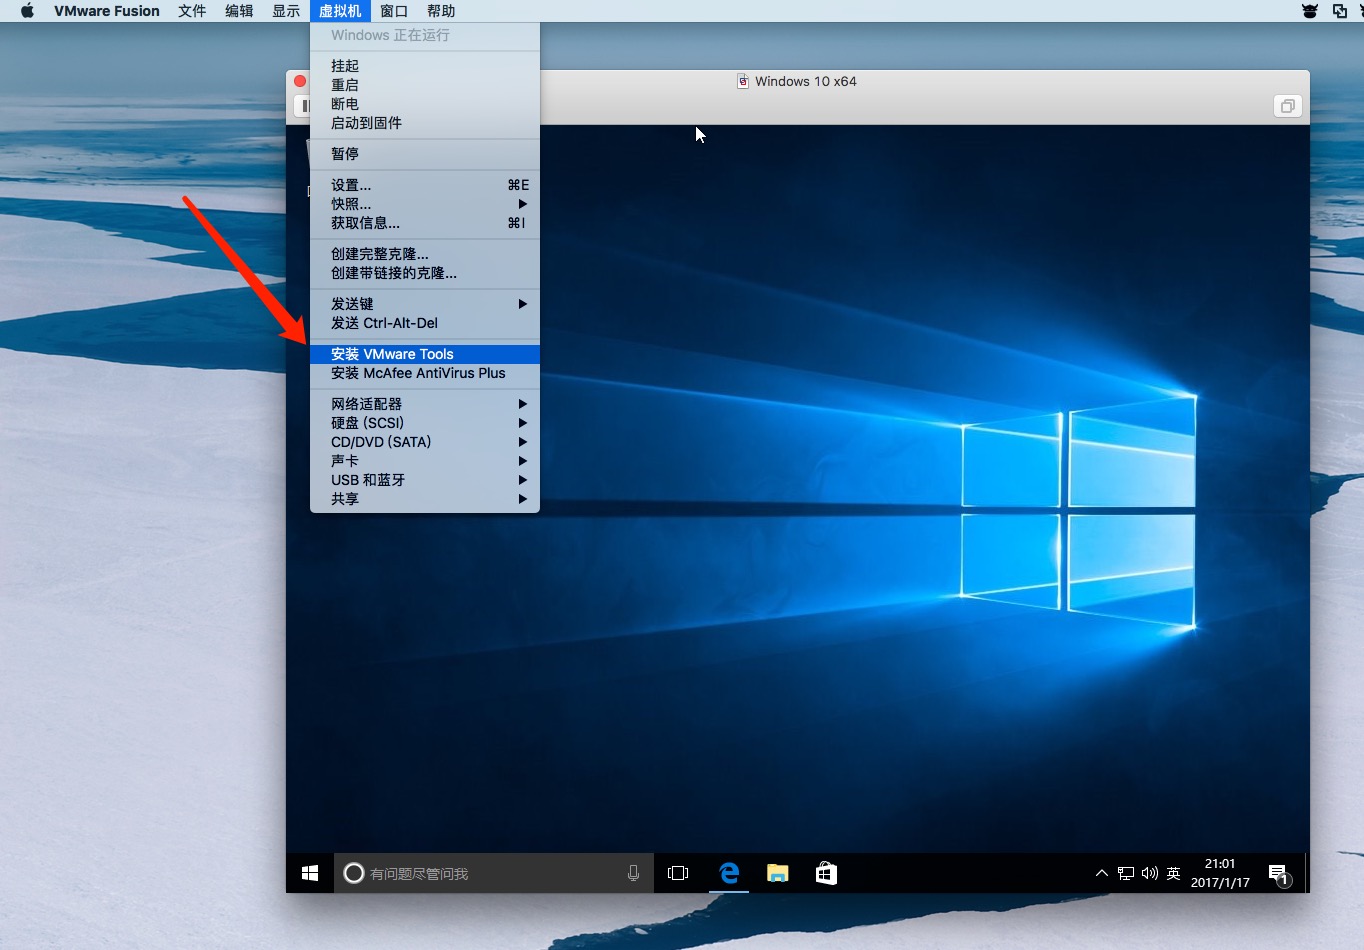Expand the 网络适配器 submenu
This screenshot has width=1364, height=950.
point(425,404)
